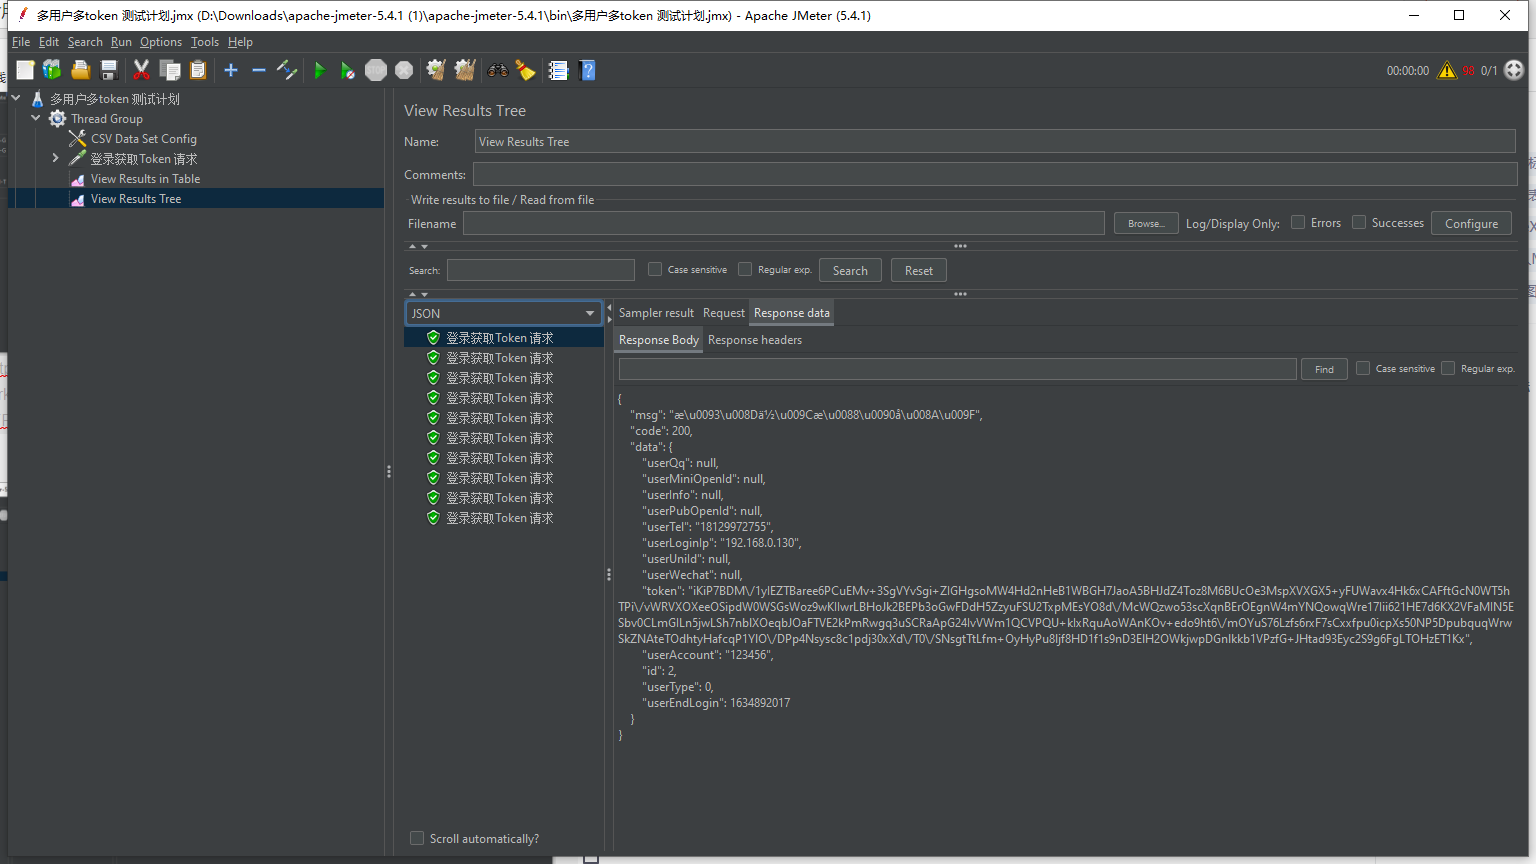1536x864 pixels.
Task: Open the File menu
Action: (x=21, y=42)
